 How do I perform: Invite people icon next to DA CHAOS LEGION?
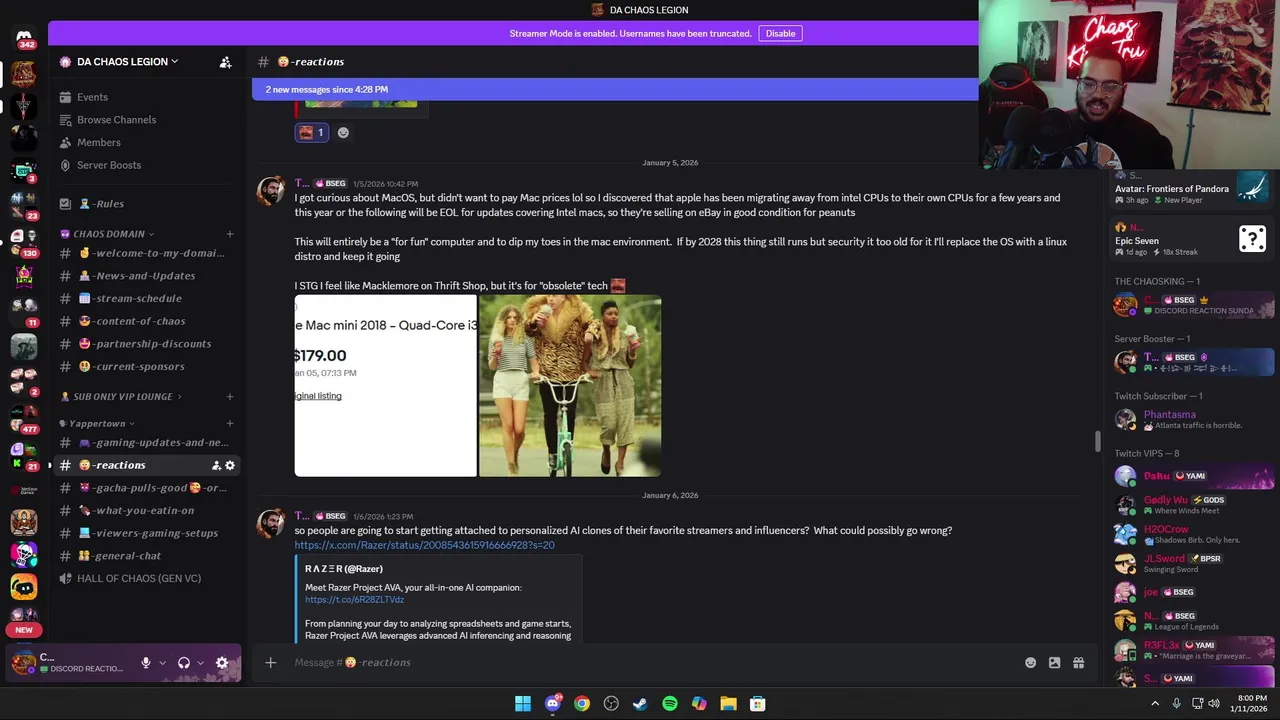click(x=226, y=62)
